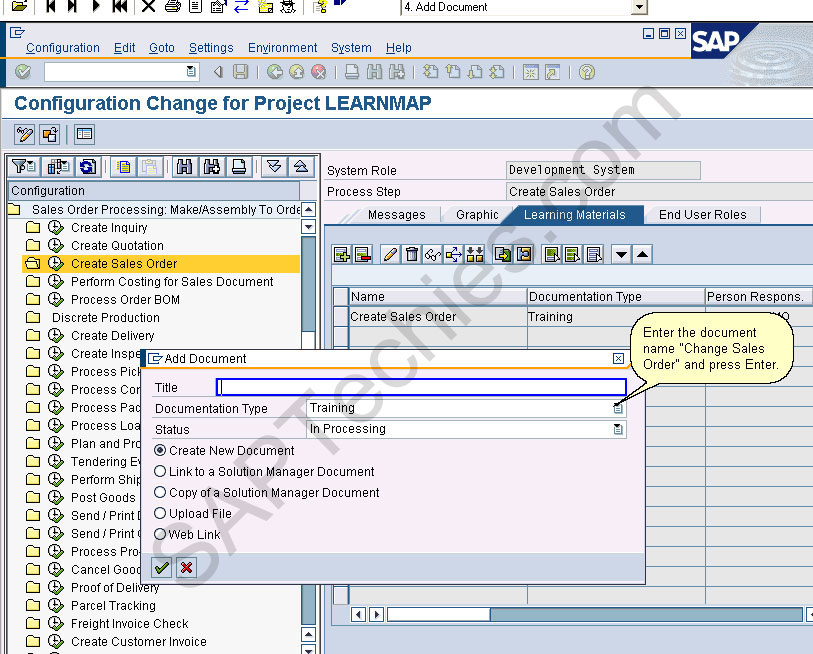Click the Find binoculars icon in tree toolbar
The width and height of the screenshot is (813, 654).
tap(185, 167)
